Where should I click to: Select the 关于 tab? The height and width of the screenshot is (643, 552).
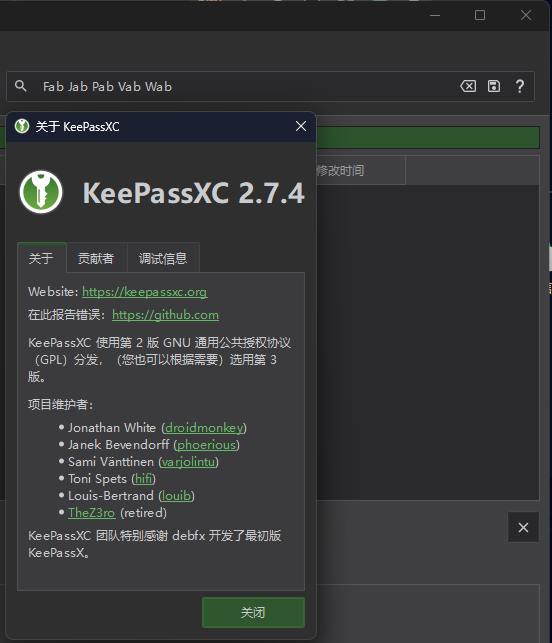(41, 258)
